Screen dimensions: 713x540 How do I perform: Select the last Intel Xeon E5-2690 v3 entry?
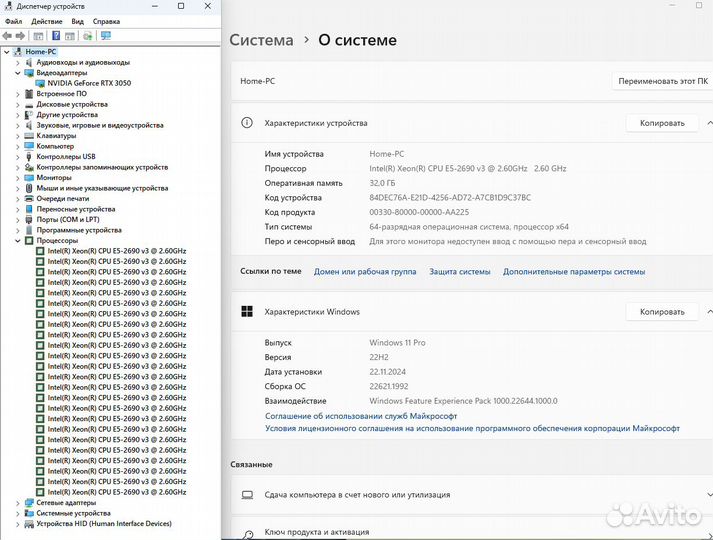pyautogui.click(x=117, y=492)
